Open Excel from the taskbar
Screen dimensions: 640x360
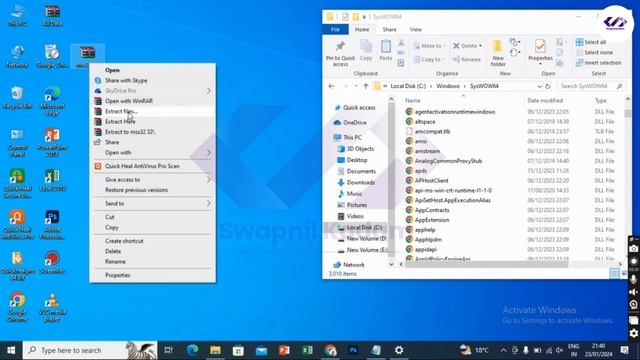coord(307,350)
